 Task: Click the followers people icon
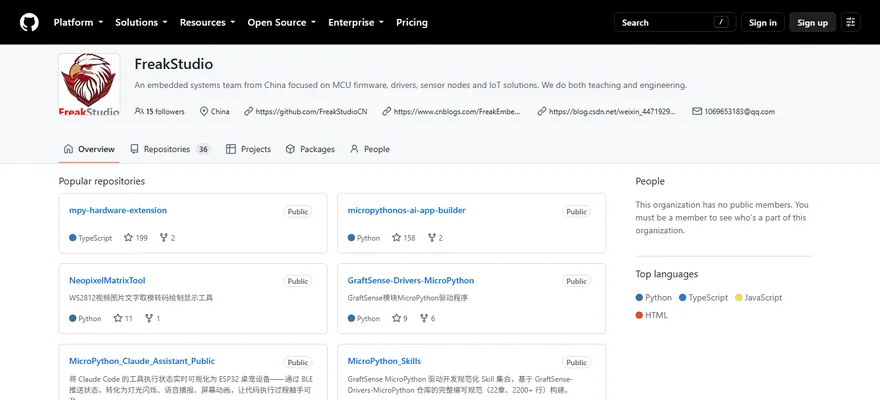coord(139,112)
